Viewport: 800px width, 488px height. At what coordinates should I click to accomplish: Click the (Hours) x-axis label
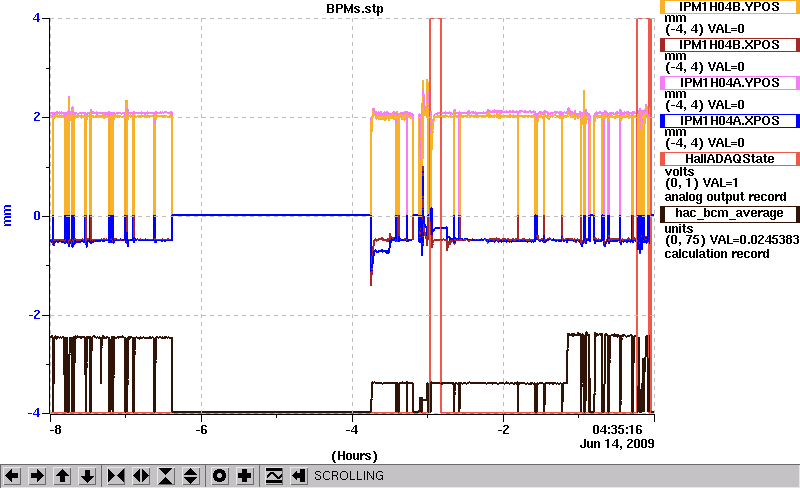tap(355, 455)
